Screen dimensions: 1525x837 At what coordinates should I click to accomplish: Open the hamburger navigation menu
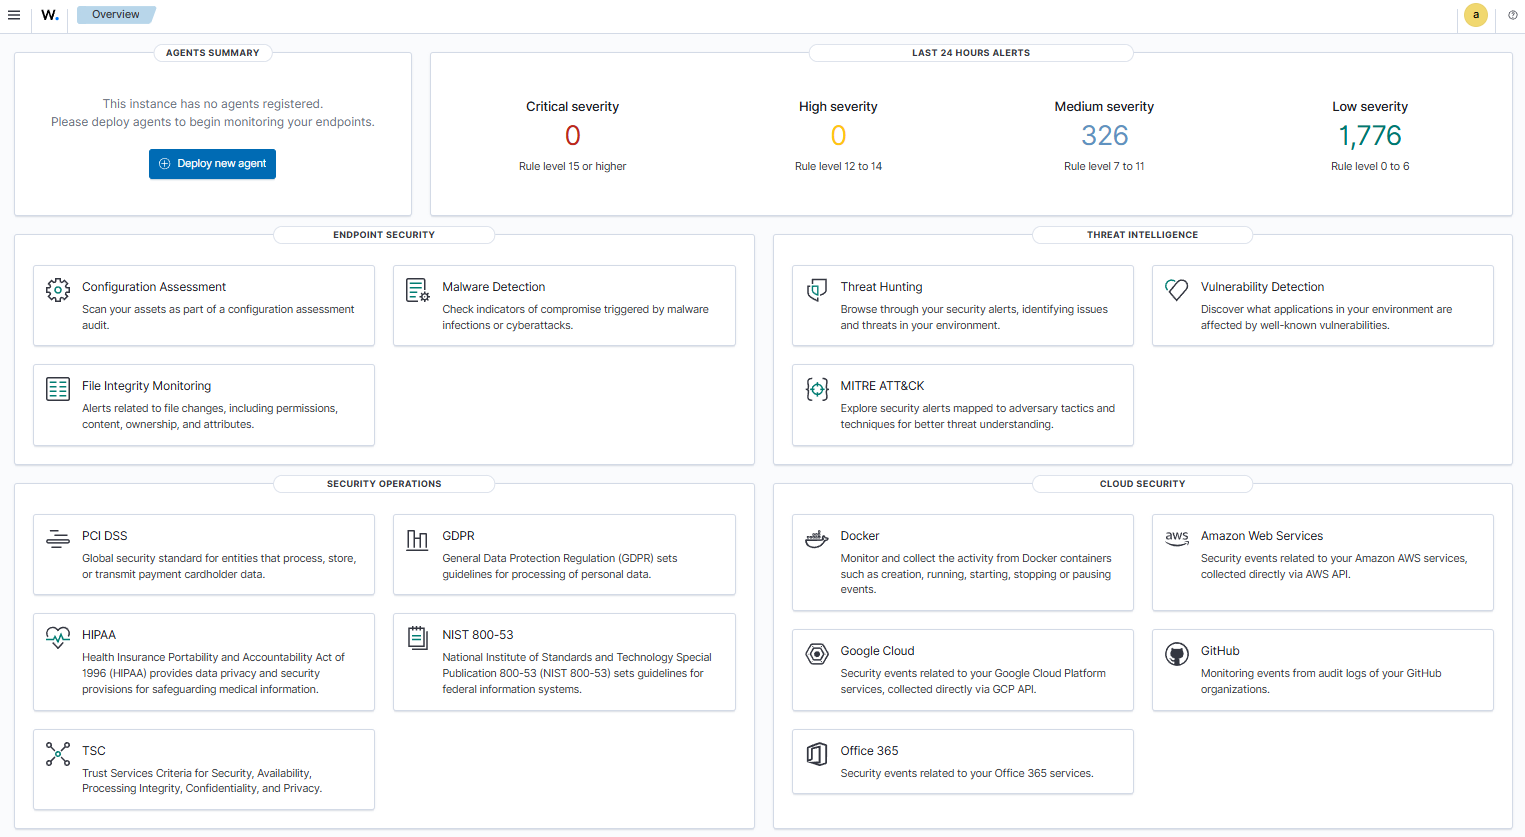tap(14, 15)
